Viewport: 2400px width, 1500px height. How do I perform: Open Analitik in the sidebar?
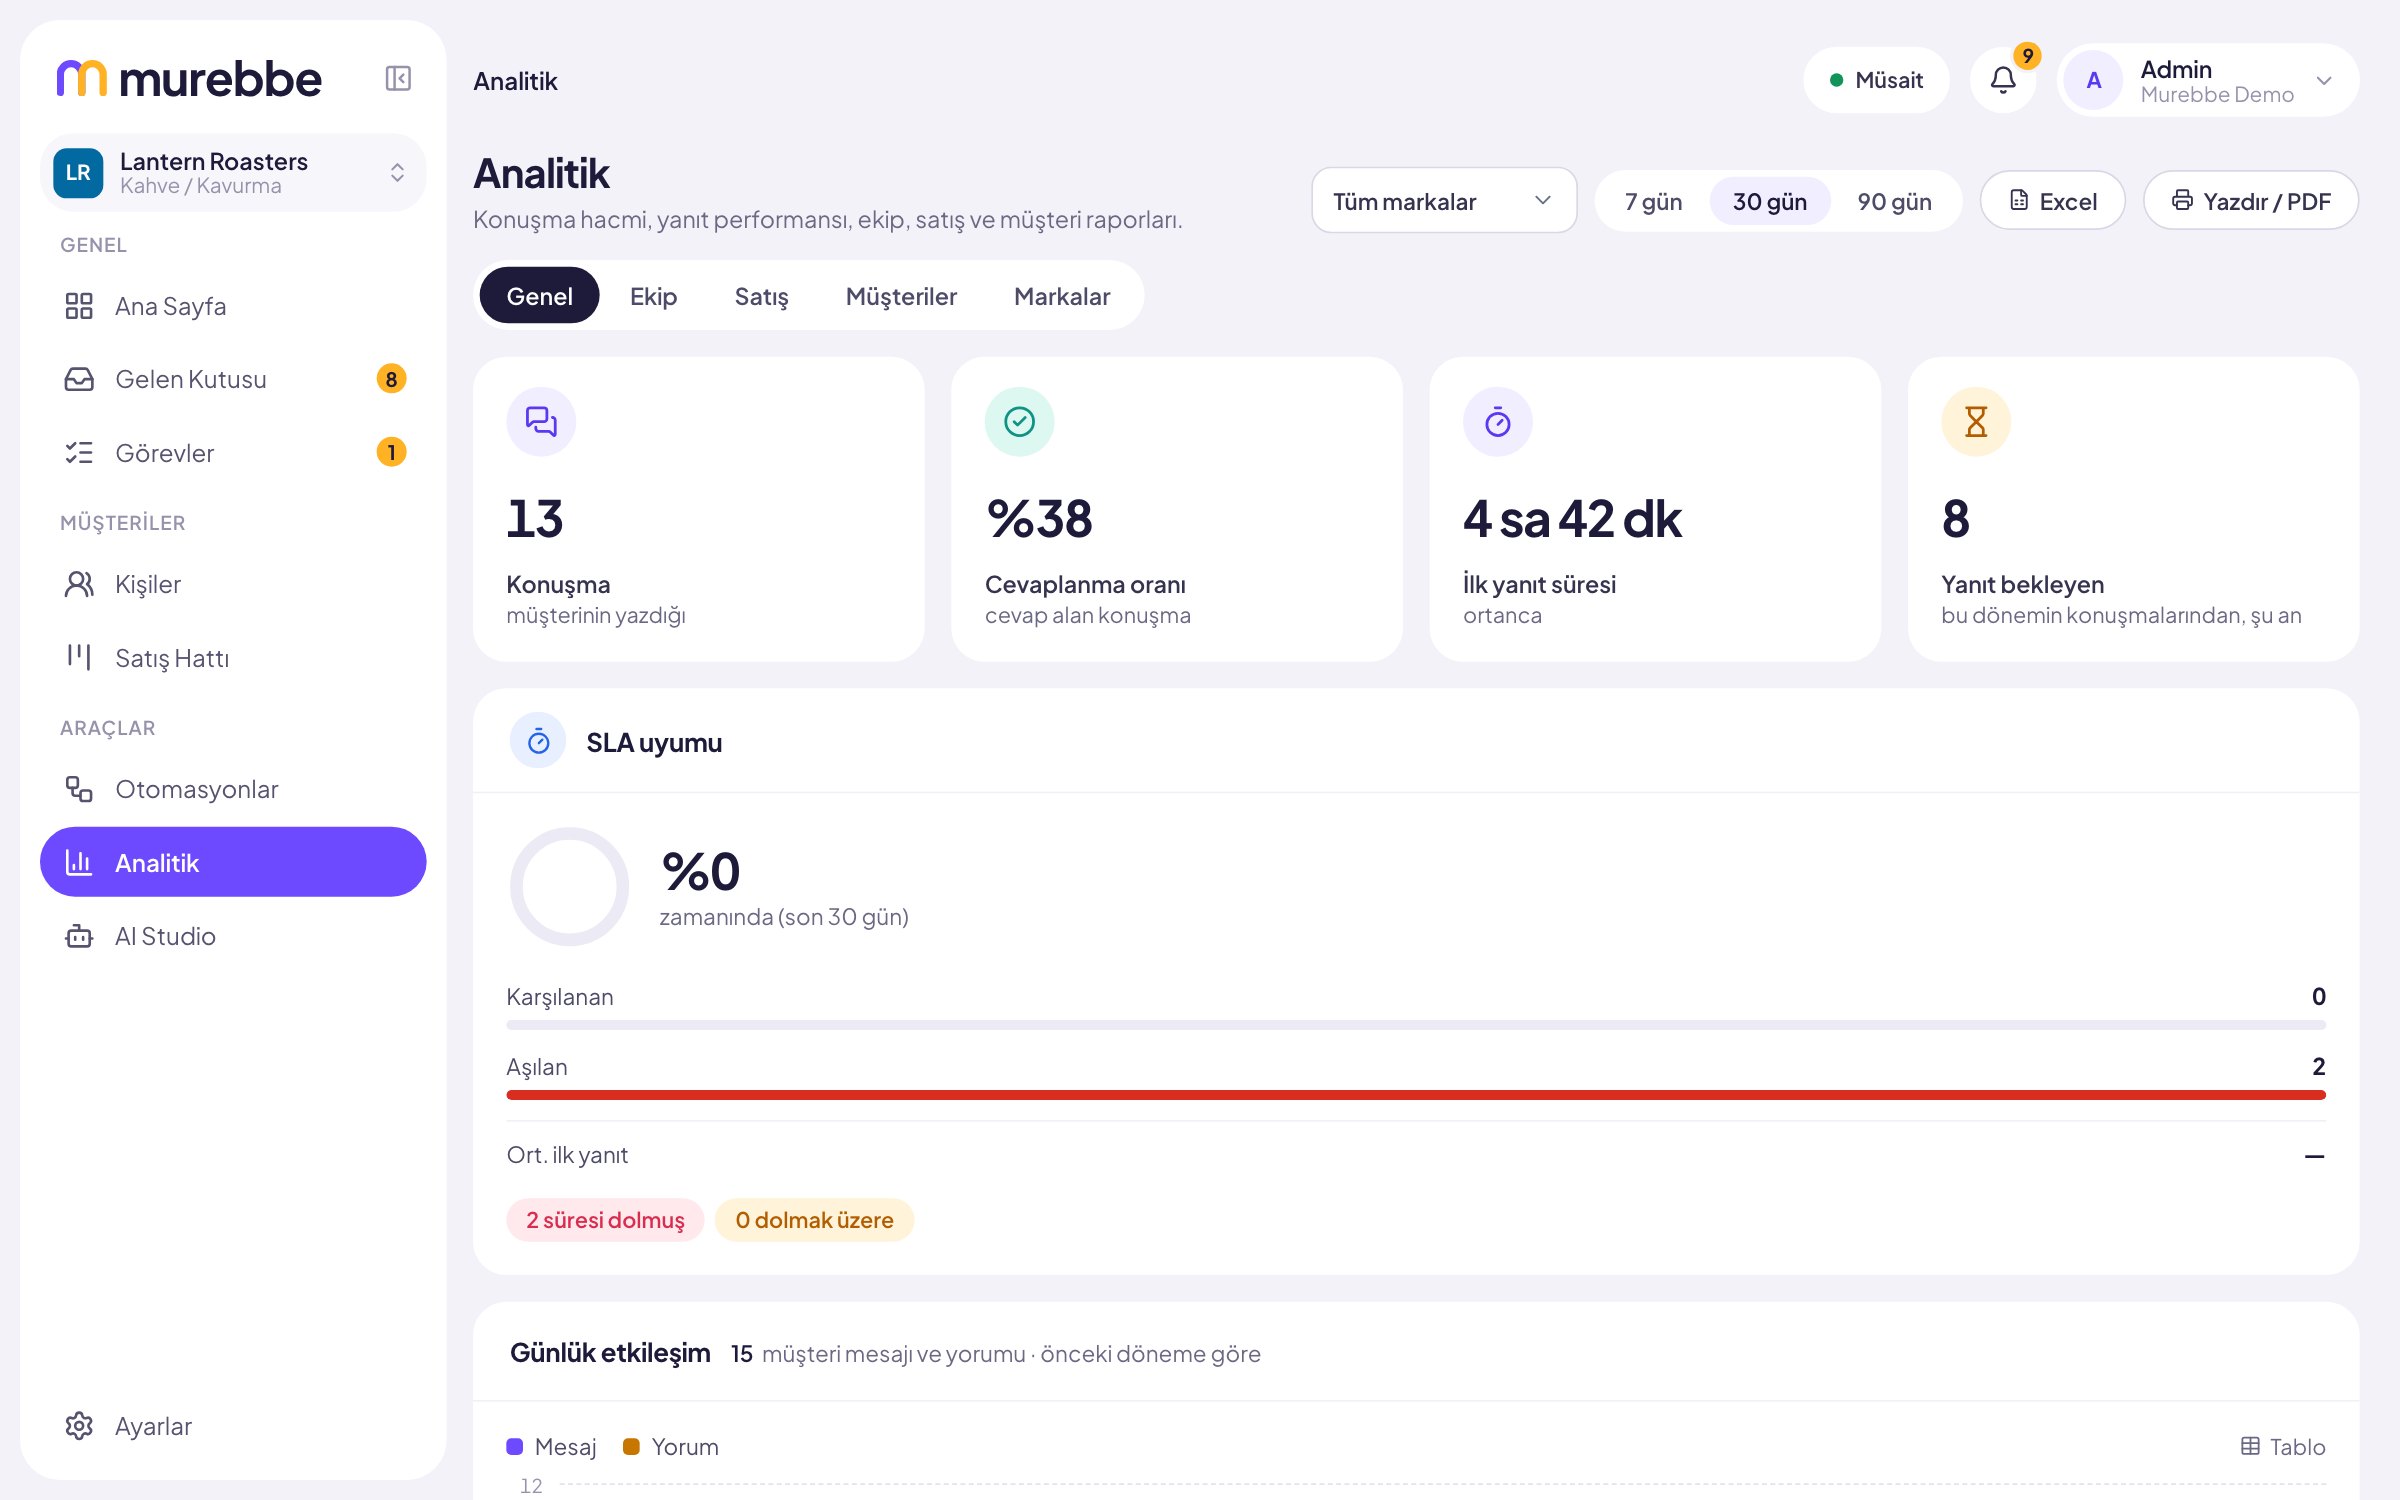tap(233, 862)
